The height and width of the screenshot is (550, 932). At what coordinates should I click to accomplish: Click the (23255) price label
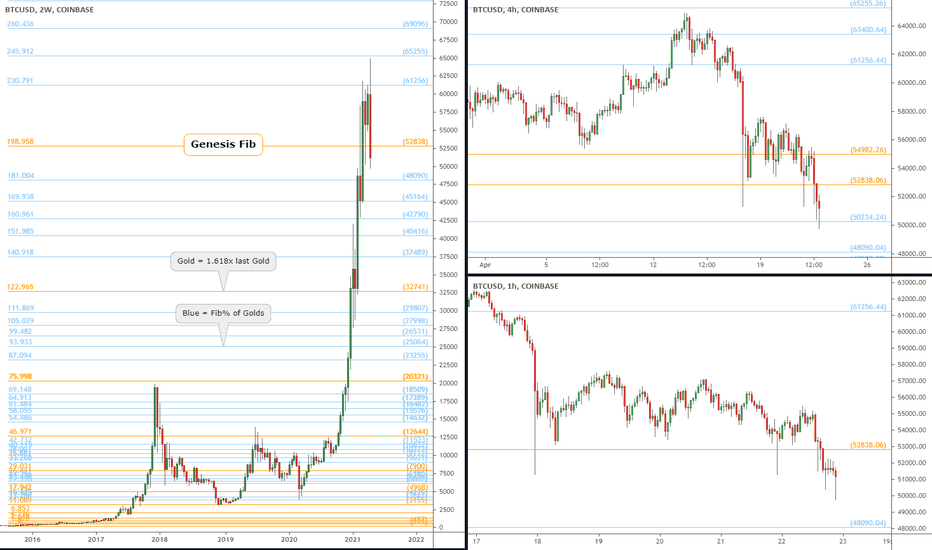pos(415,355)
